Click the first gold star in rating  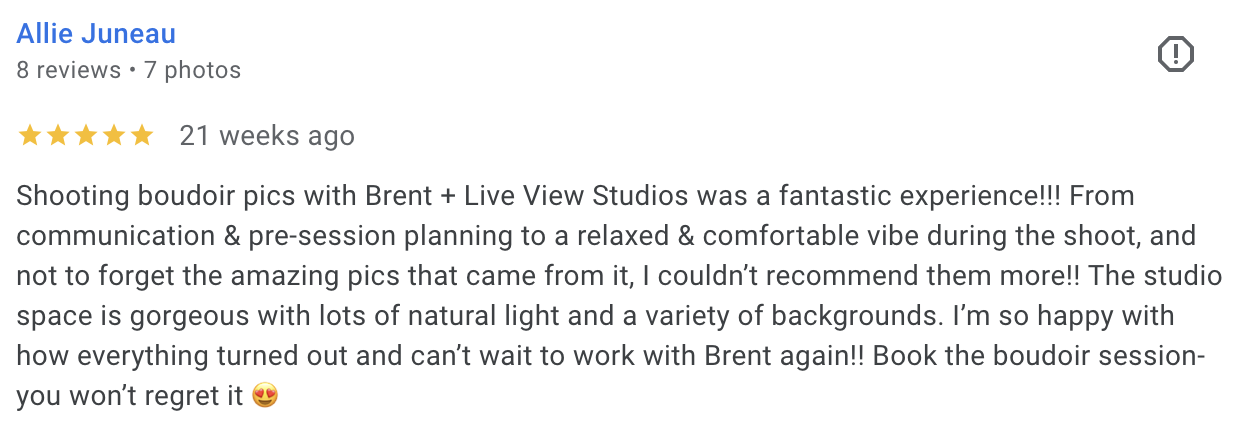[29, 135]
